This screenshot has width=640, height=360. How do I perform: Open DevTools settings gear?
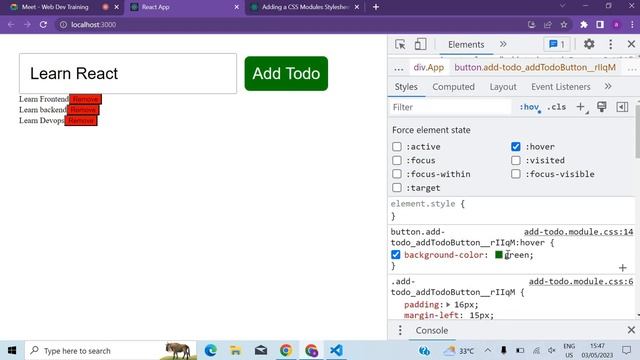pos(589,44)
